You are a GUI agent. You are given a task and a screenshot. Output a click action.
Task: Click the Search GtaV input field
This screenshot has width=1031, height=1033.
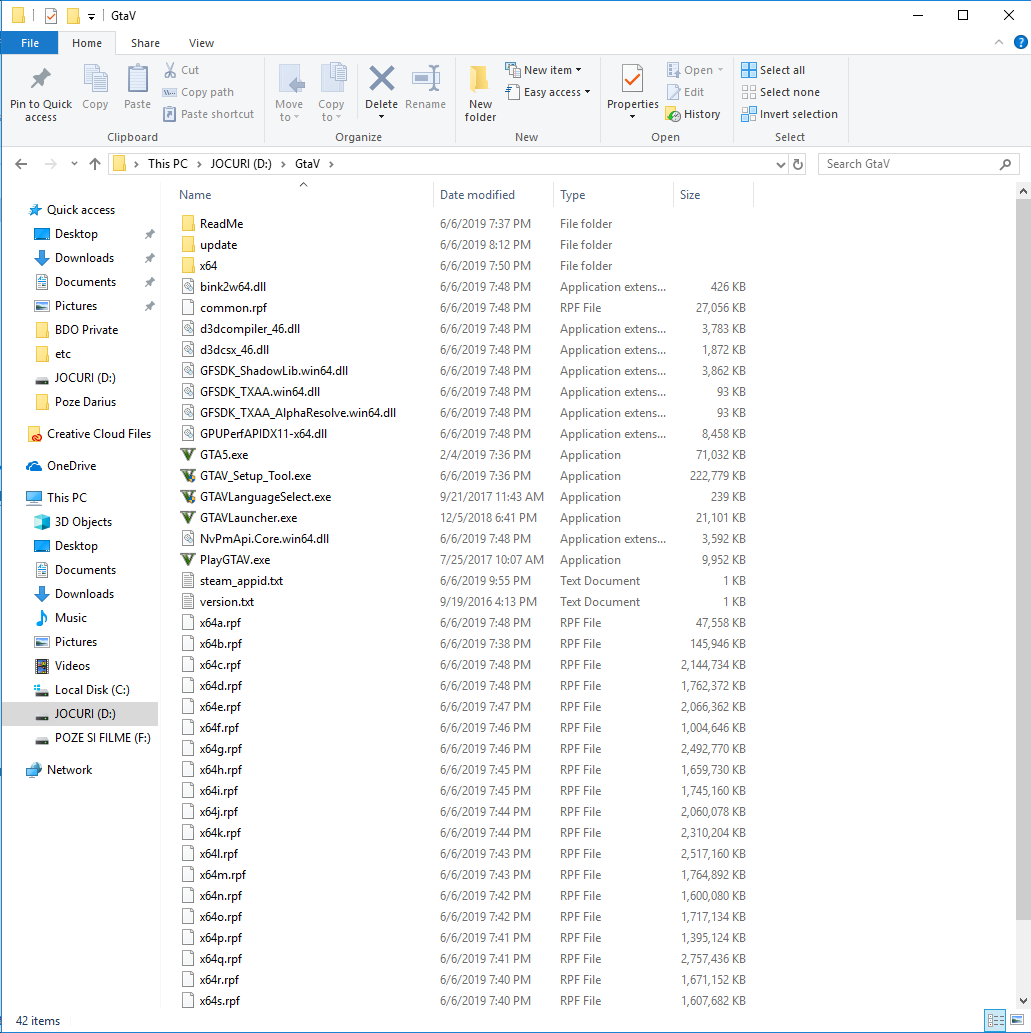908,164
